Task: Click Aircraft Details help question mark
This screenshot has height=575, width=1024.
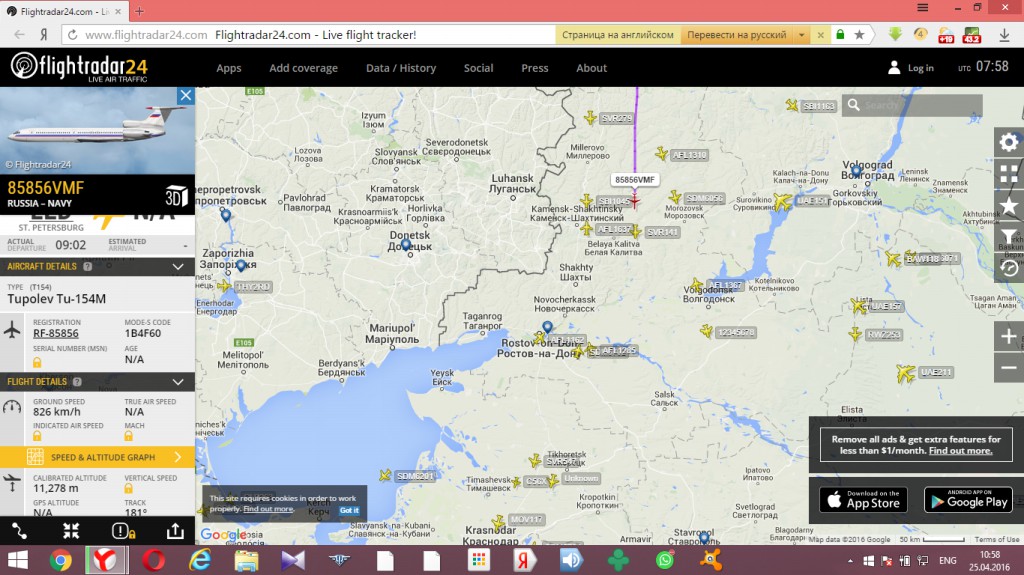Action: click(x=88, y=267)
